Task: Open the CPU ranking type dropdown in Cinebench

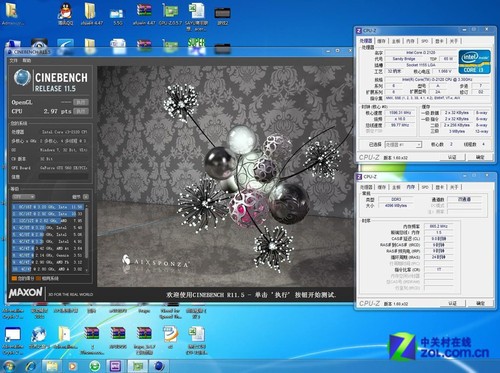Action: coord(23,197)
